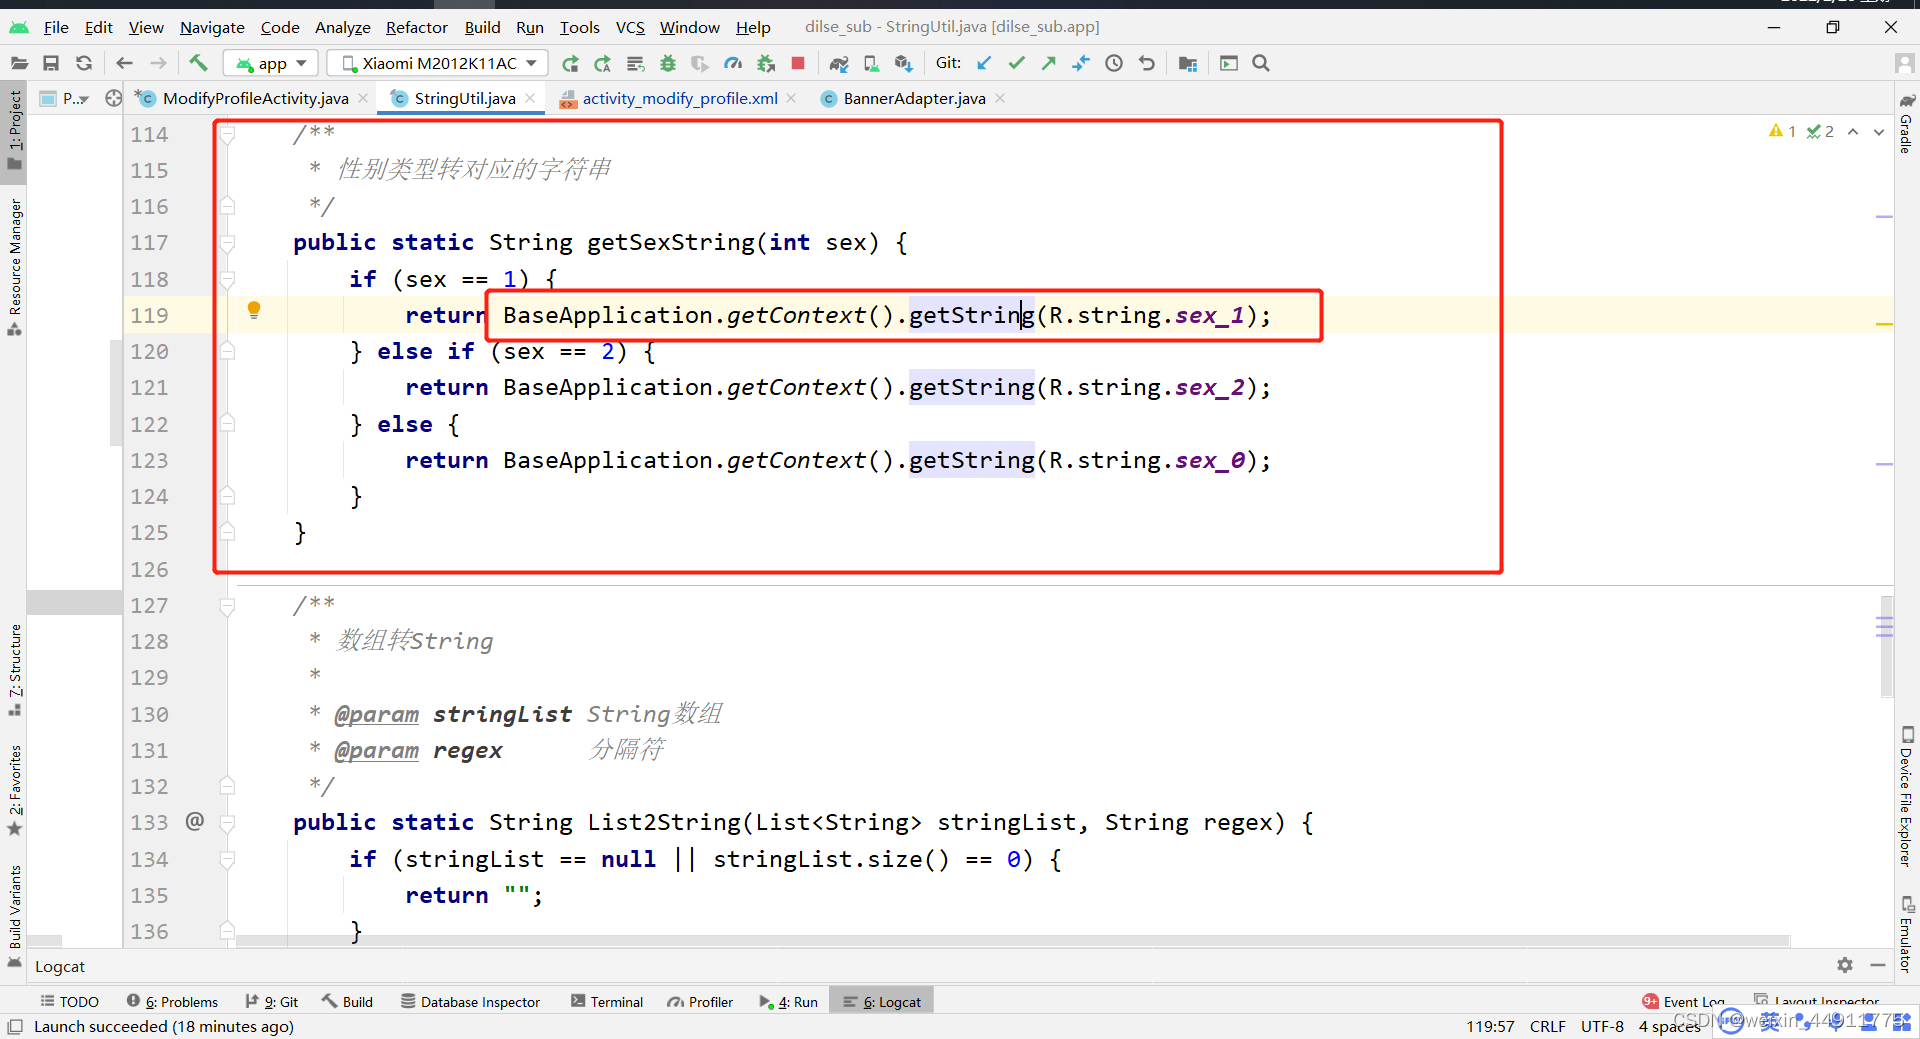Click the Save All icon

51,63
